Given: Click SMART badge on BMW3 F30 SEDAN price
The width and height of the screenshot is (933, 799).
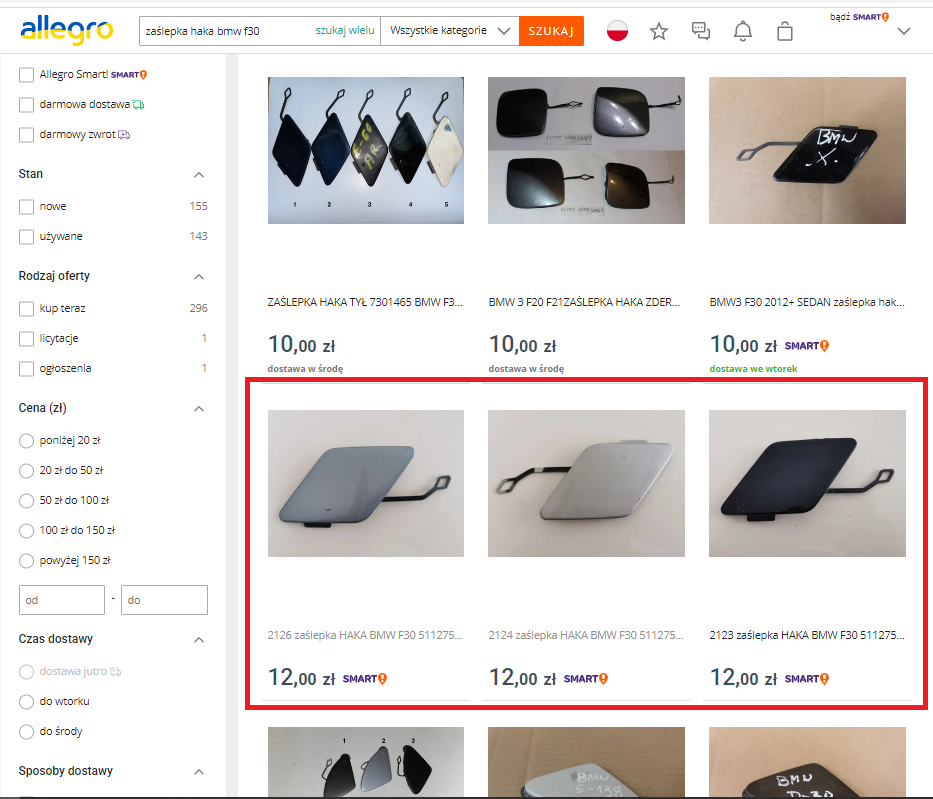Looking at the screenshot, I should (x=807, y=346).
